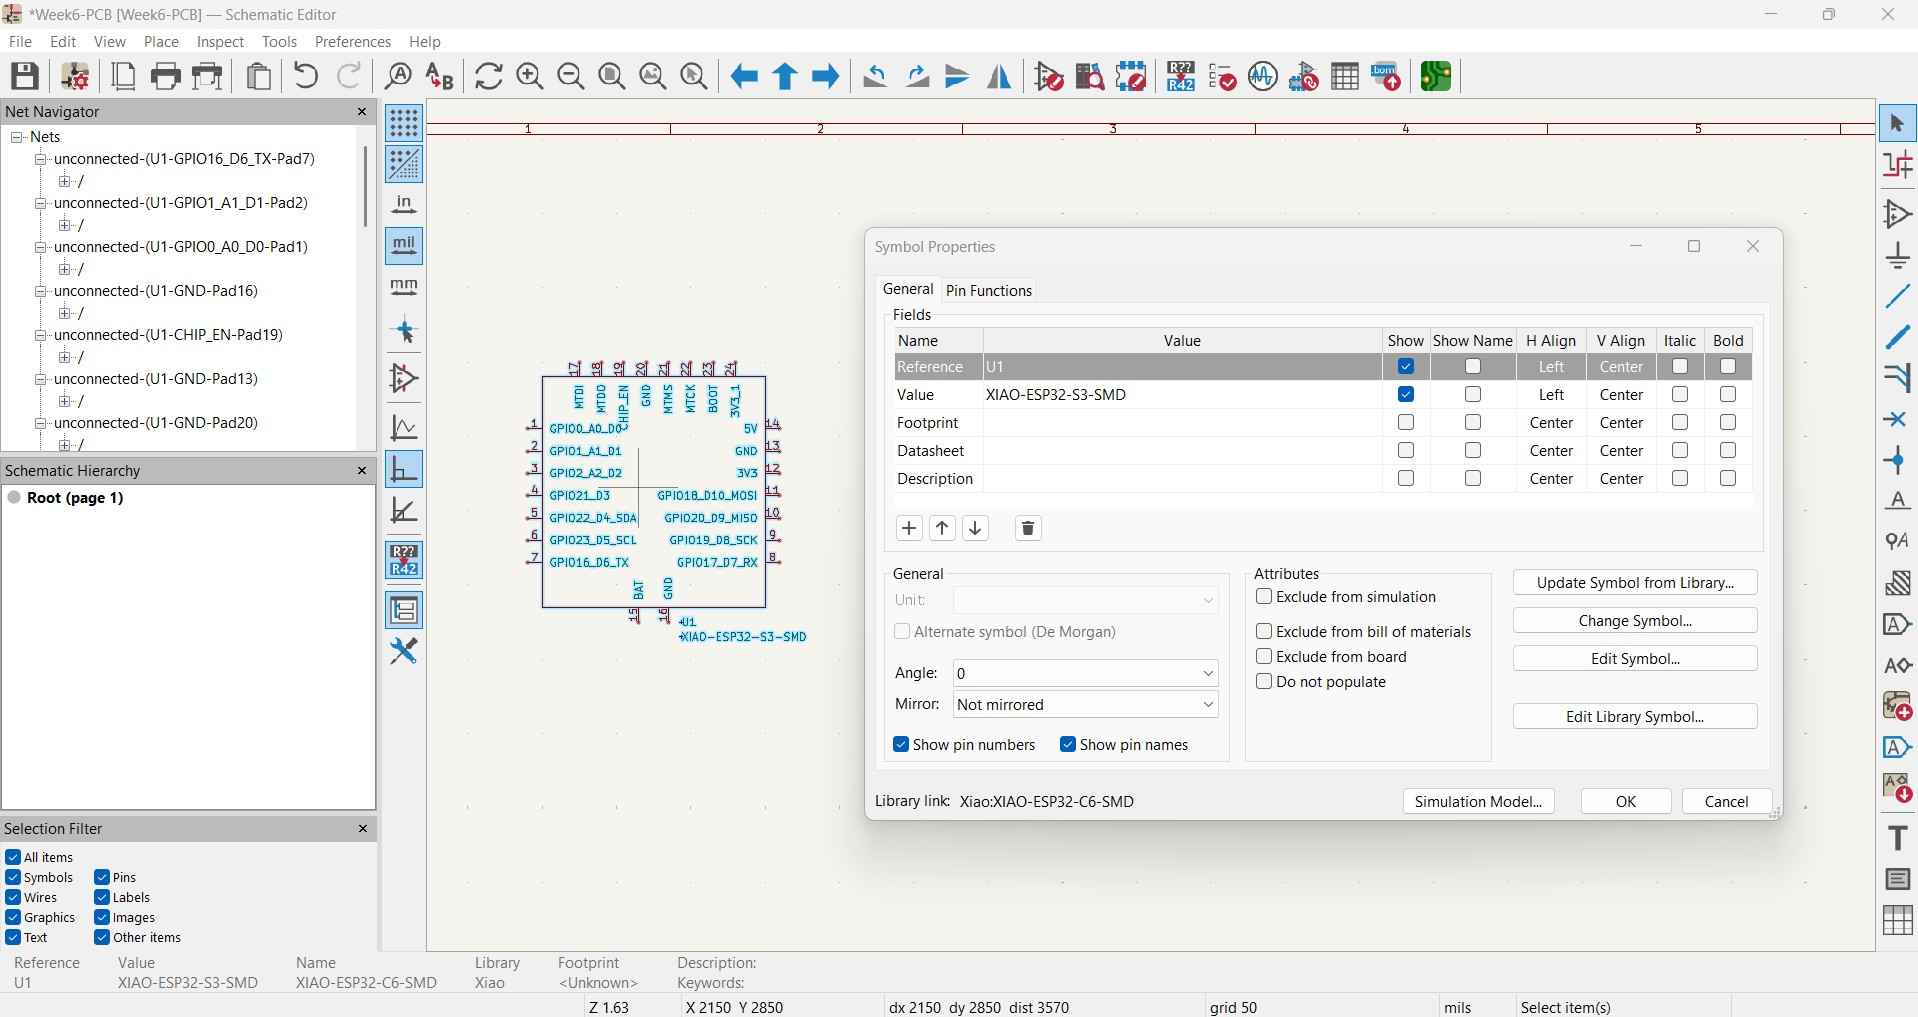
Task: Open the File menu
Action: pos(20,42)
